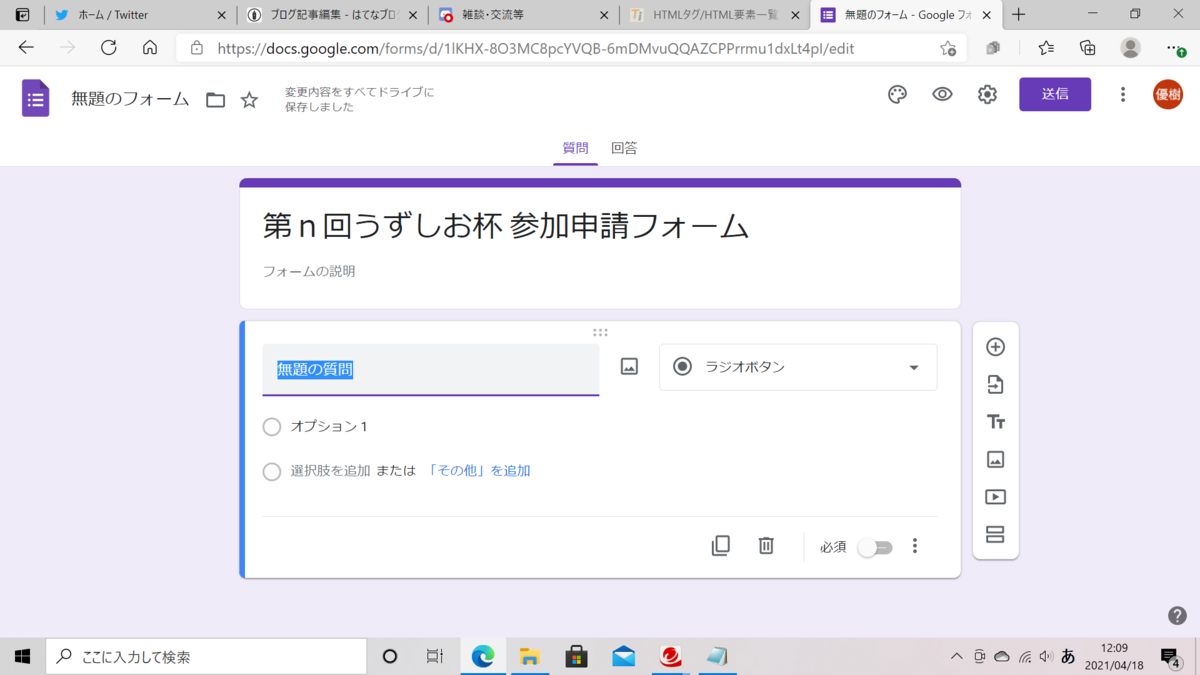The width and height of the screenshot is (1200, 675).
Task: Switch to the 回答 tab
Action: coord(624,147)
